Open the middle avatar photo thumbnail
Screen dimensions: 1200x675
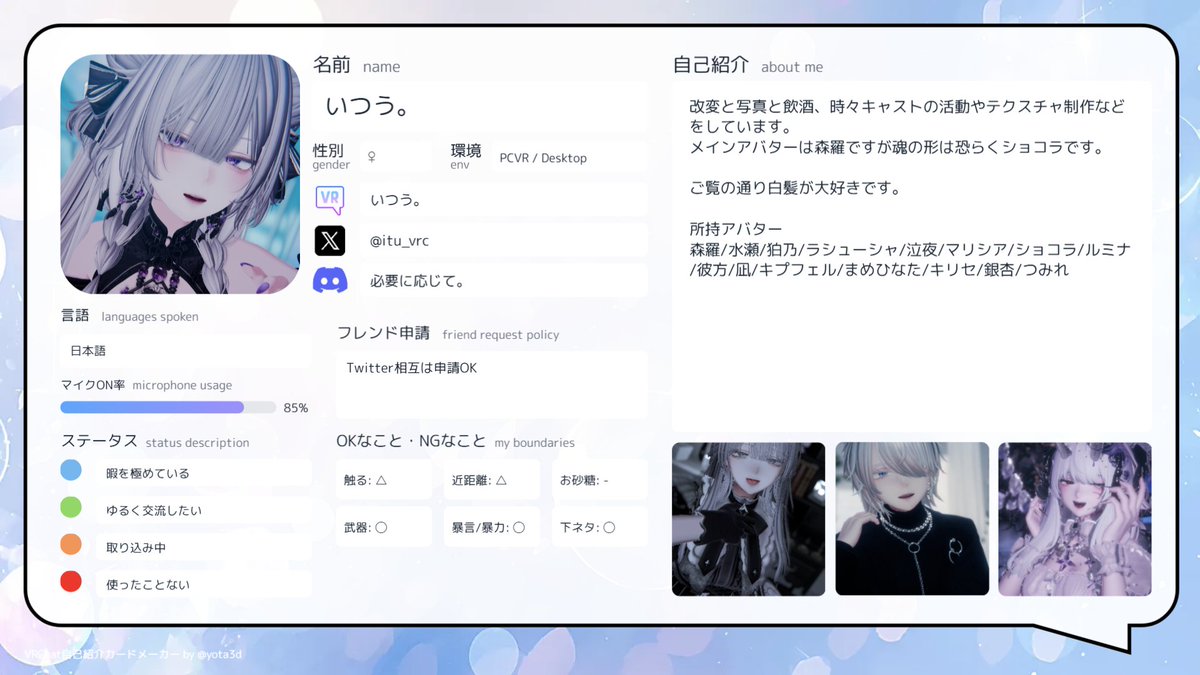pos(912,519)
